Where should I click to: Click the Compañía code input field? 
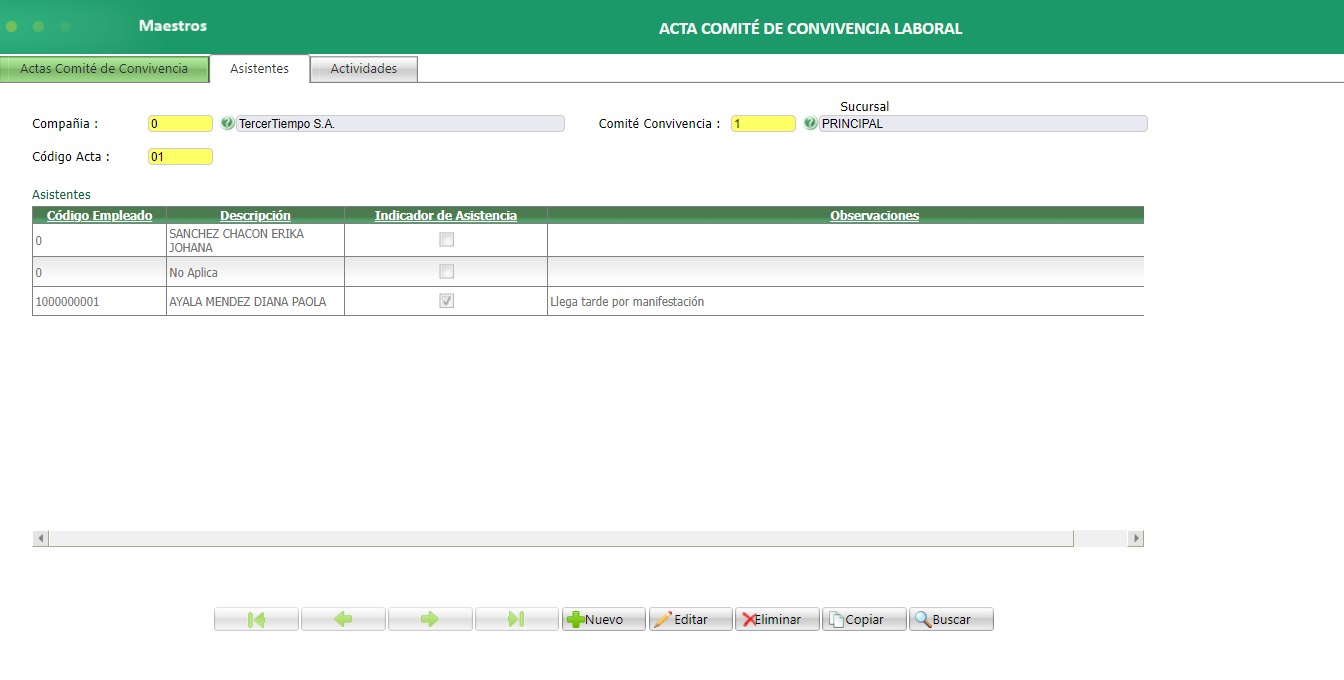click(180, 124)
